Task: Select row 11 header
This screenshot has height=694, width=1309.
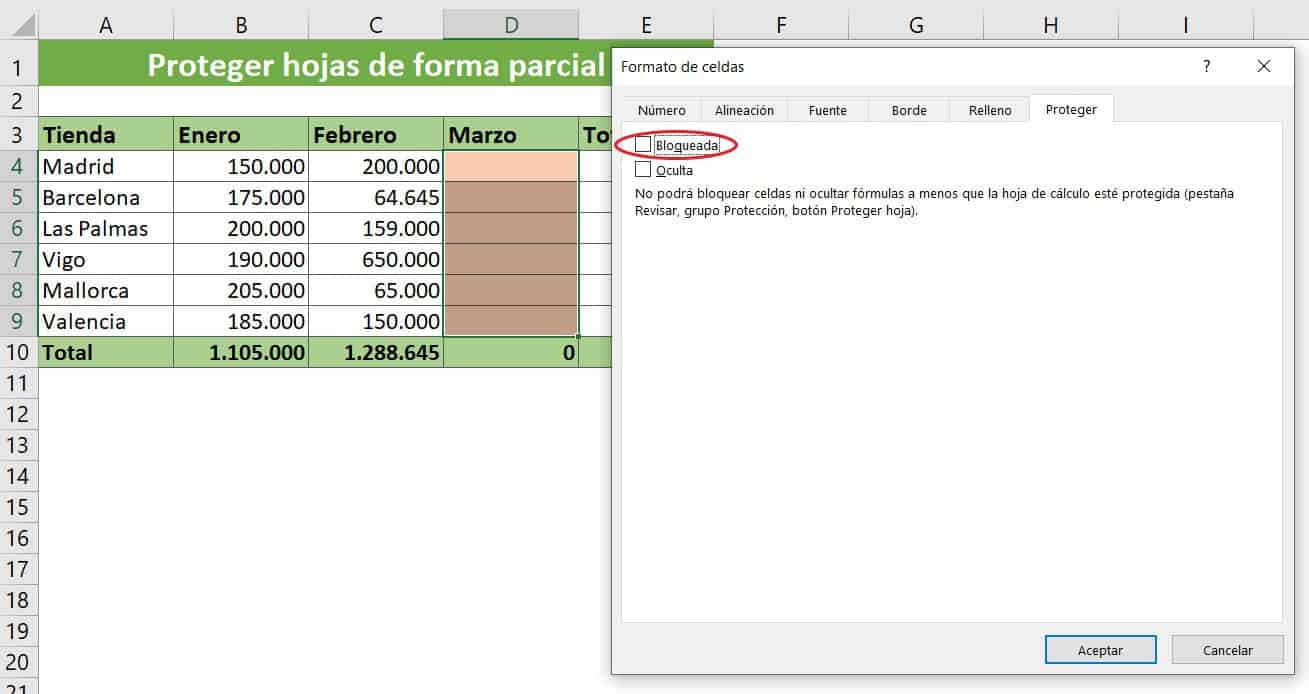Action: click(19, 383)
